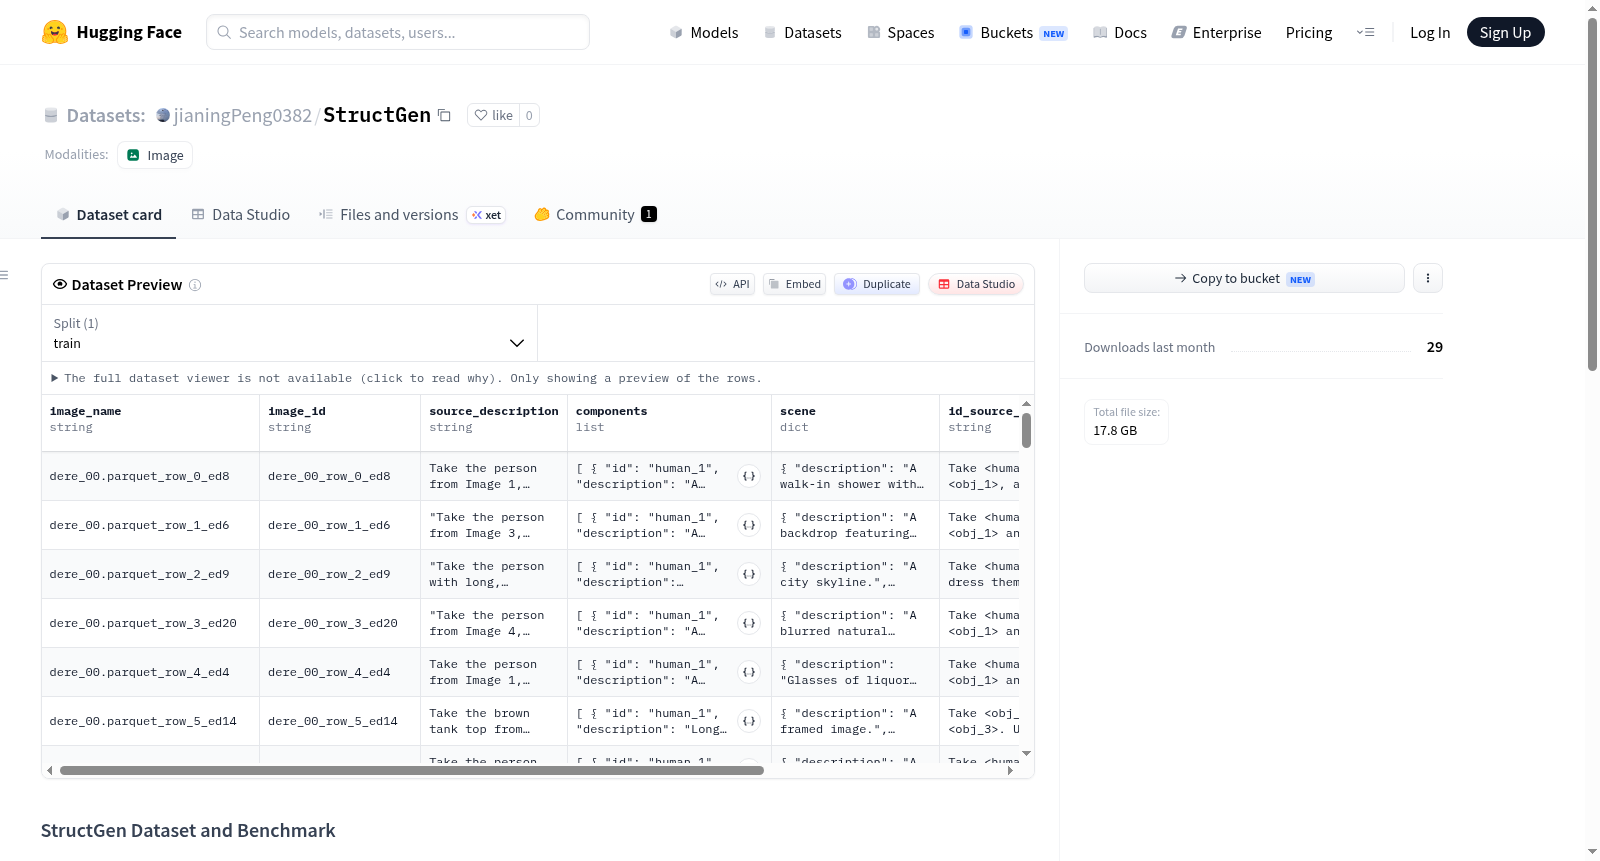Open the Models page
1600x861 pixels.
pyautogui.click(x=704, y=32)
